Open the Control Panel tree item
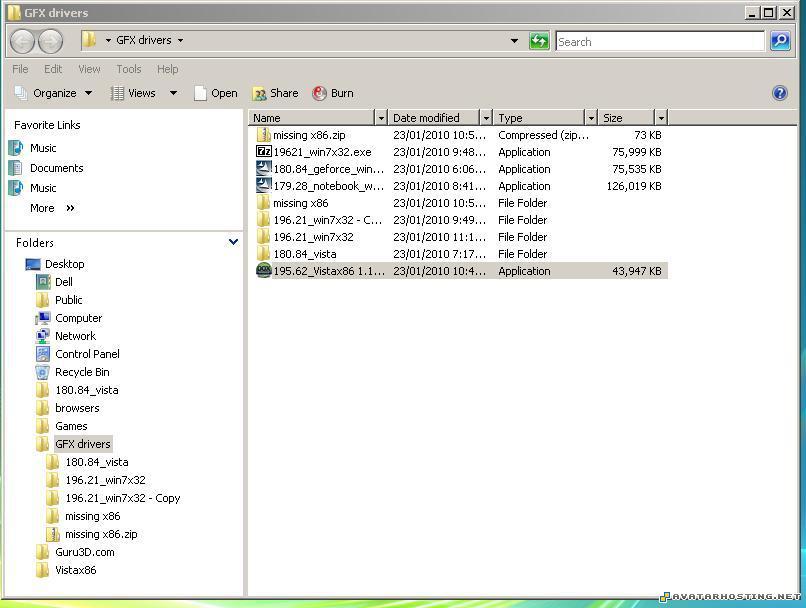 coord(87,354)
